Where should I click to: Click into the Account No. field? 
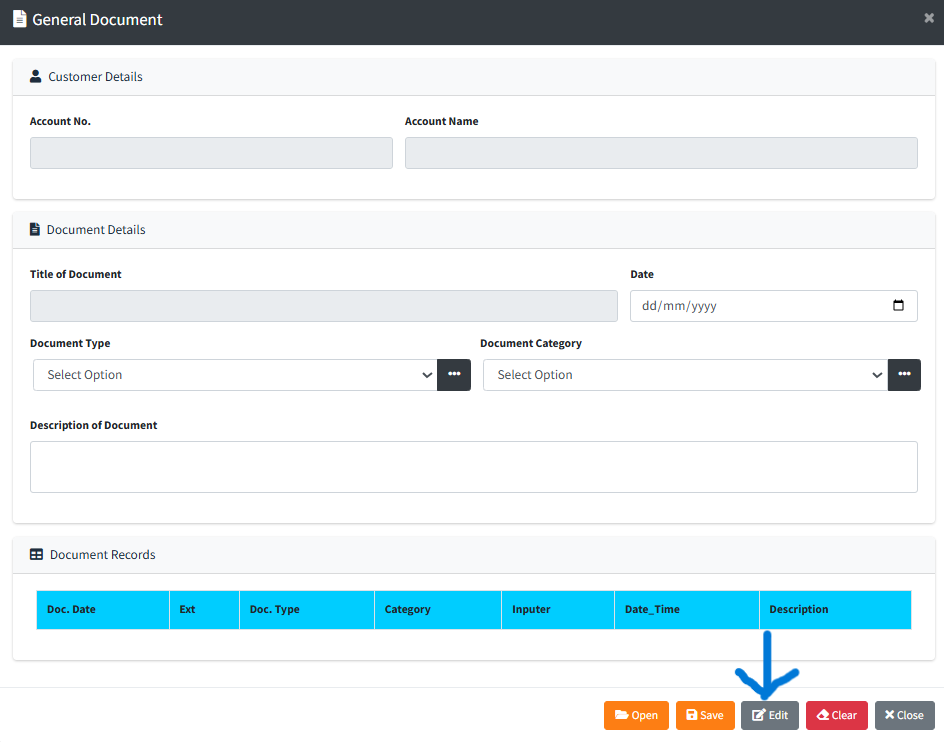[211, 153]
